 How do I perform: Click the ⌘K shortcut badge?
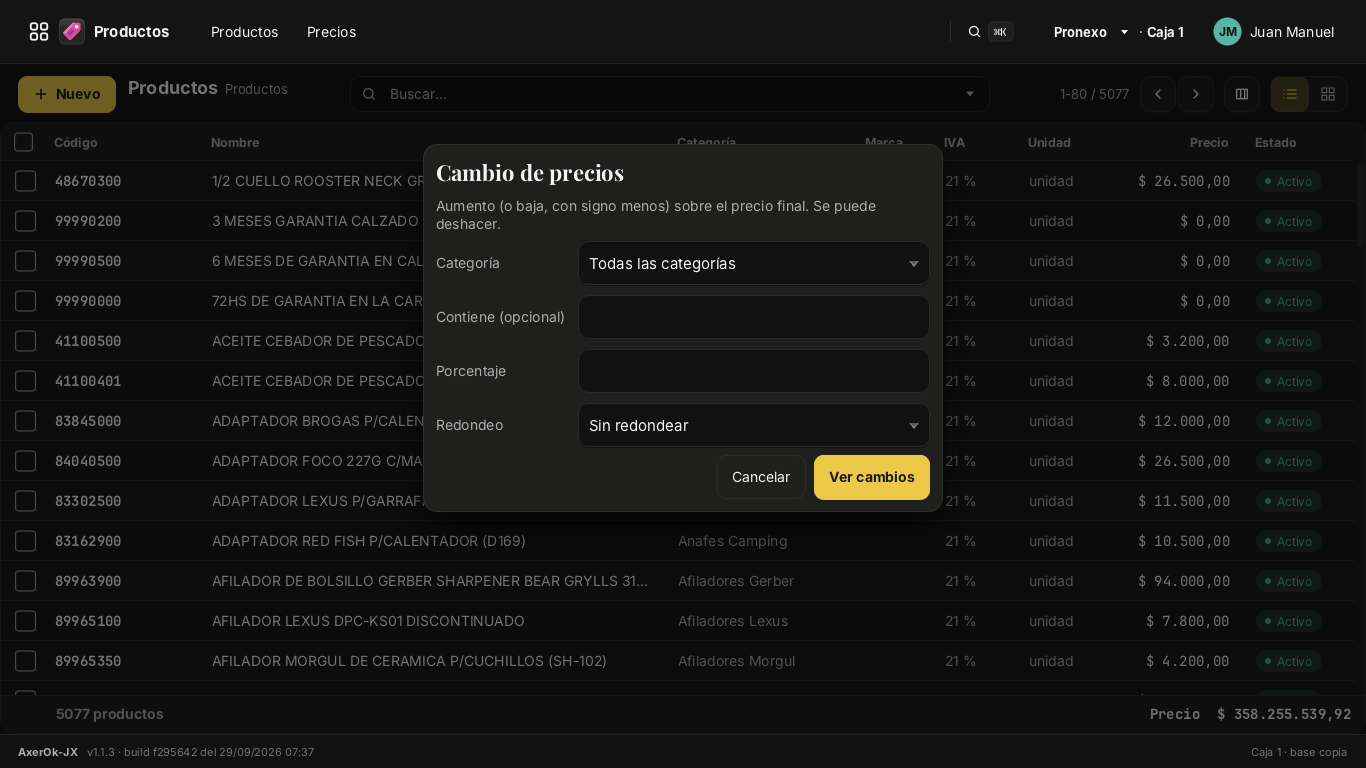pos(1000,32)
